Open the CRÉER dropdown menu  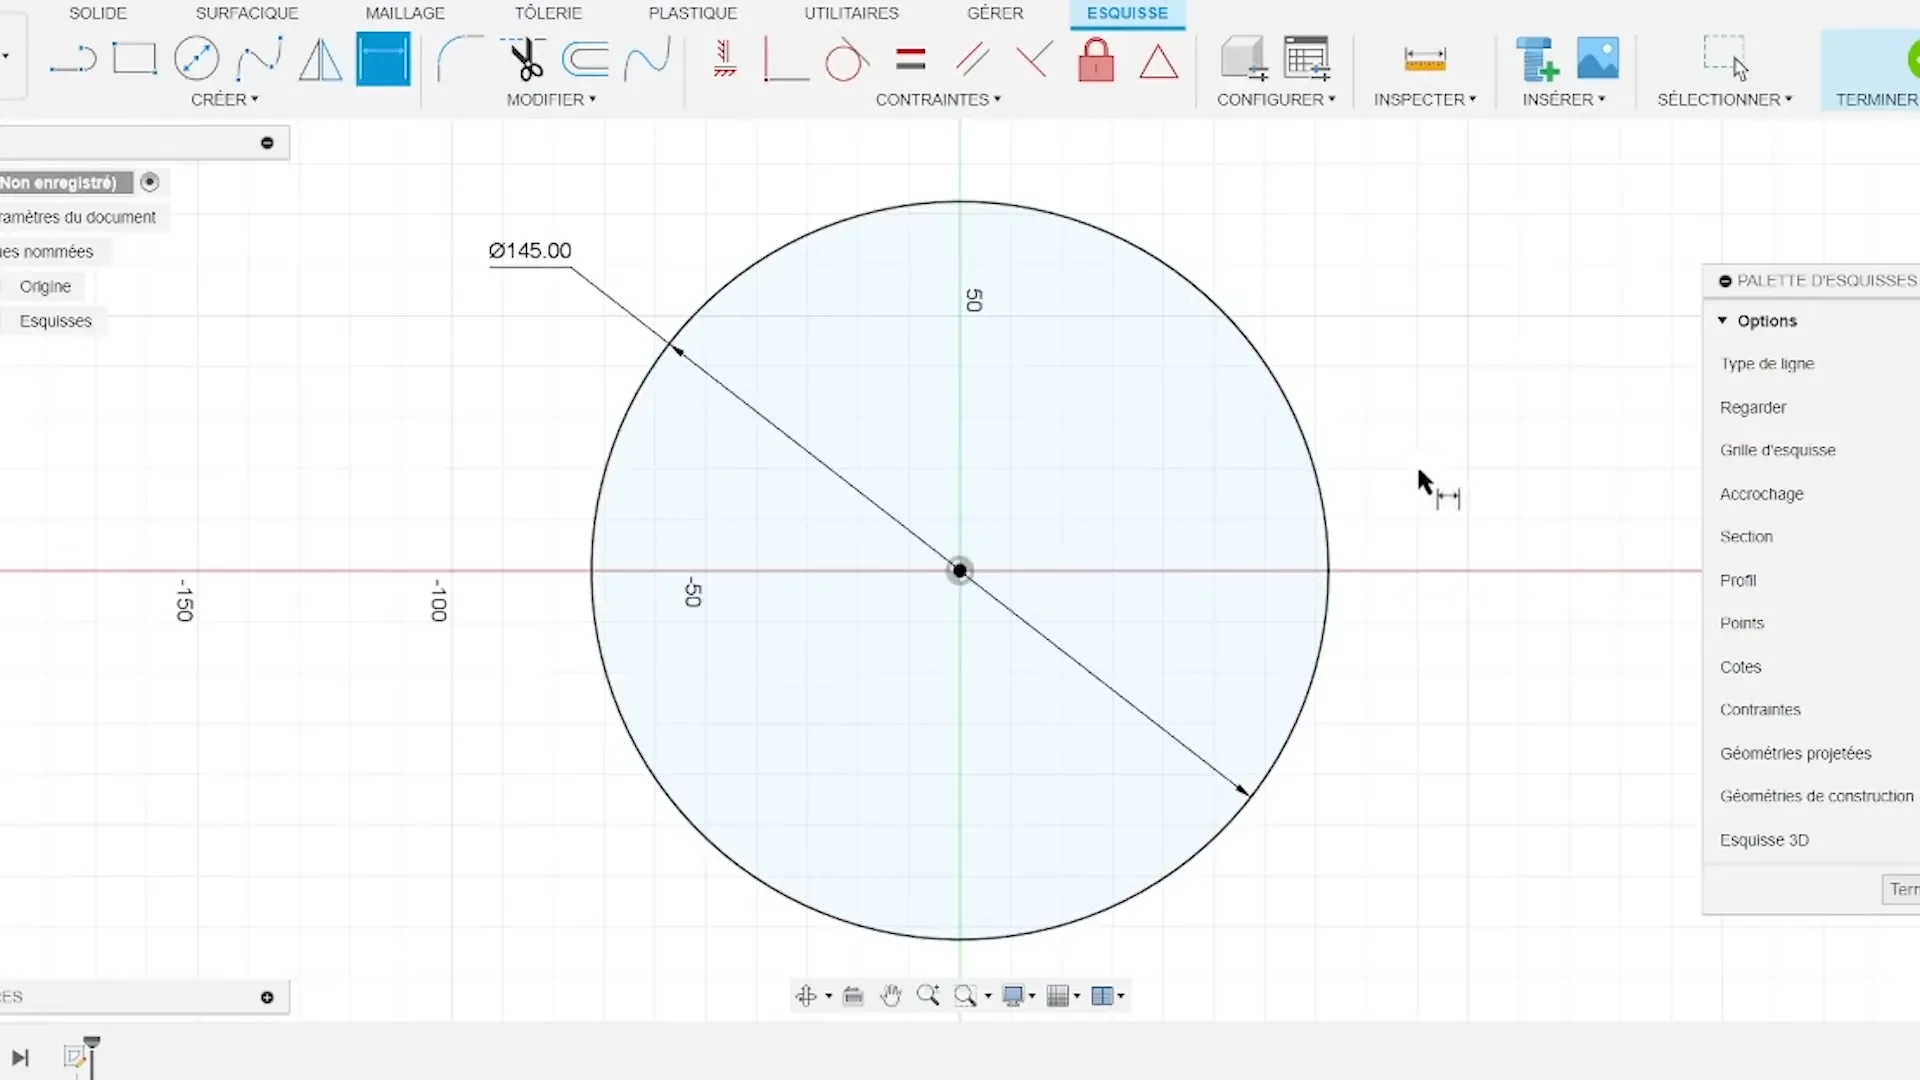click(225, 99)
